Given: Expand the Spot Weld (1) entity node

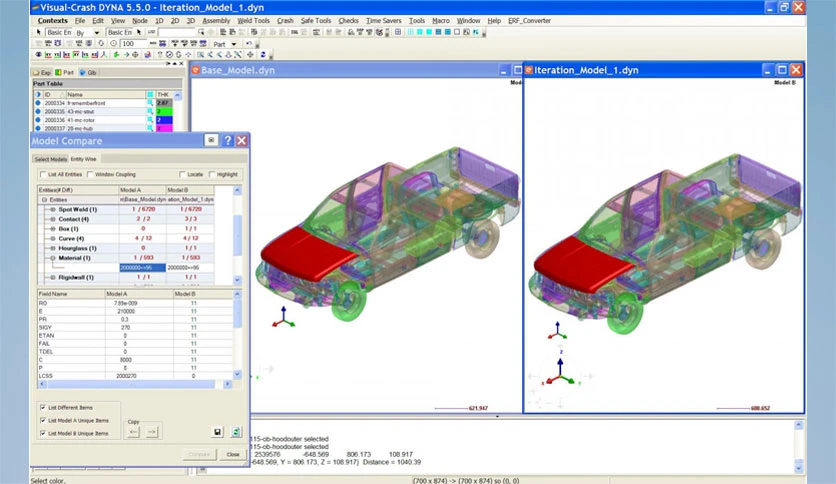Looking at the screenshot, I should [53, 209].
